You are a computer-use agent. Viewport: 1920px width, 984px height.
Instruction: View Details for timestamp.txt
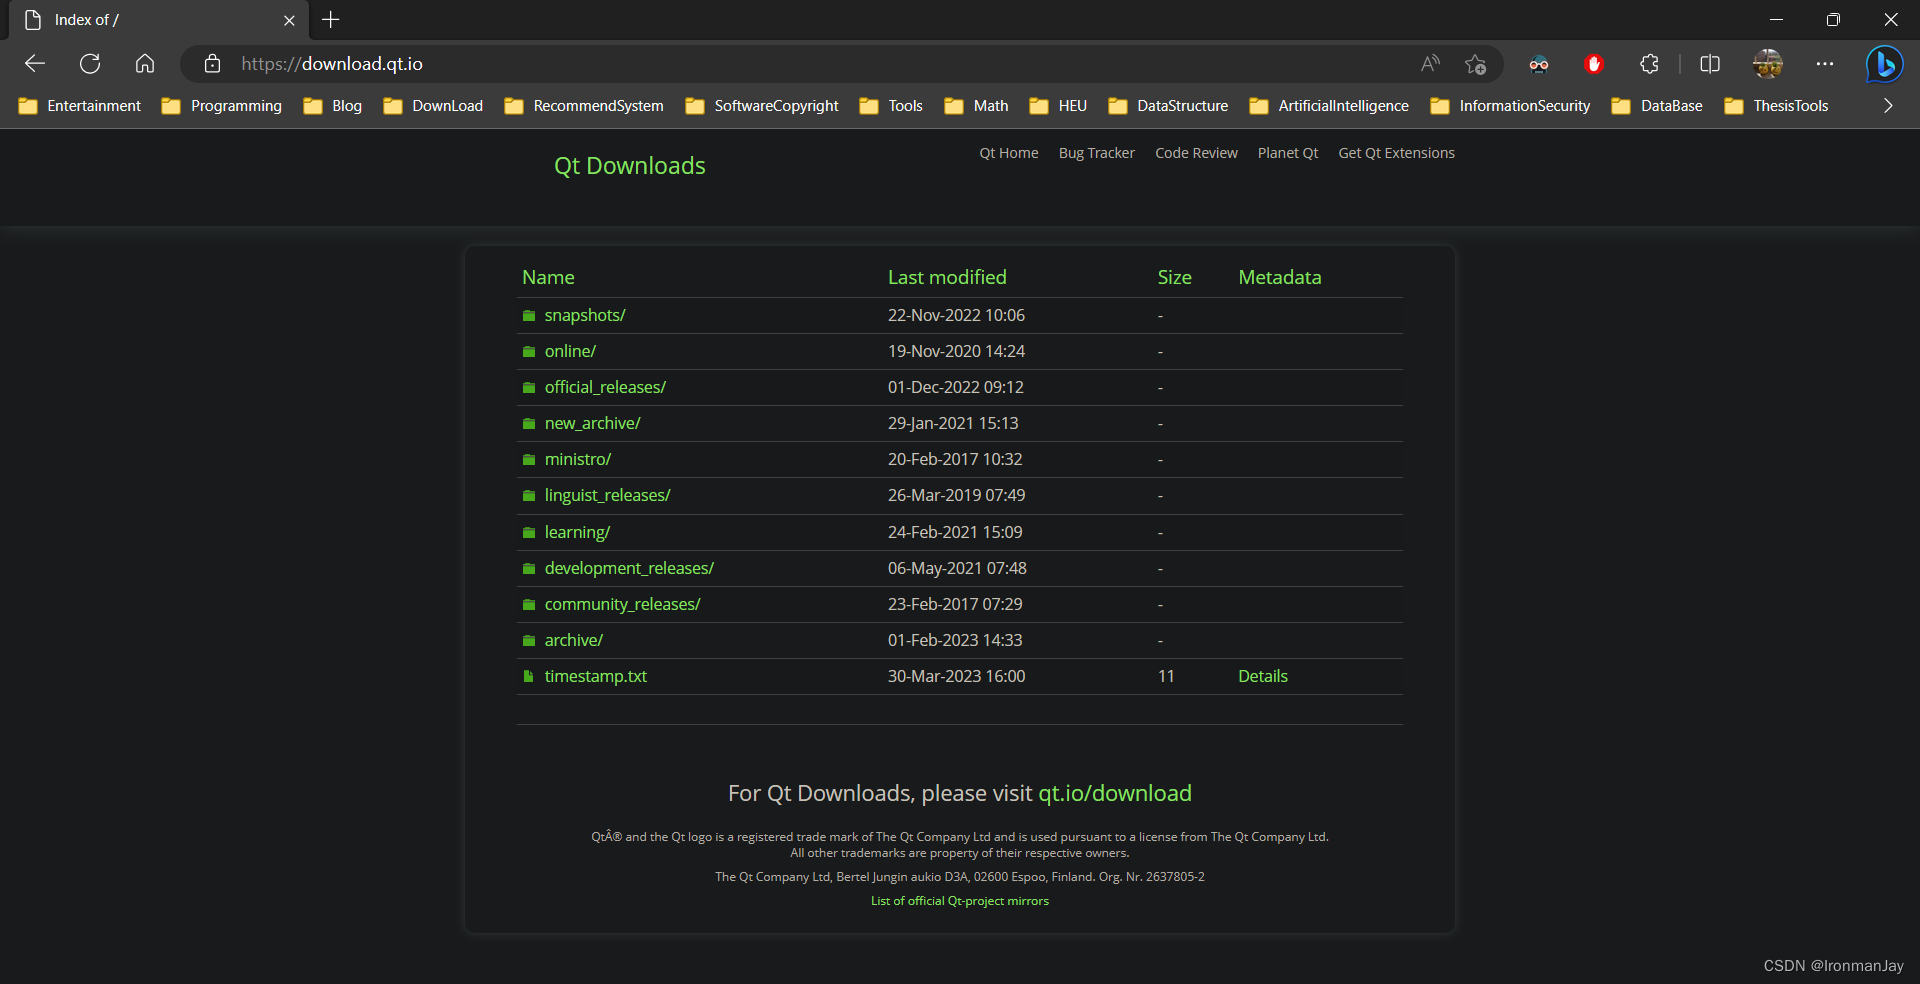point(1263,676)
